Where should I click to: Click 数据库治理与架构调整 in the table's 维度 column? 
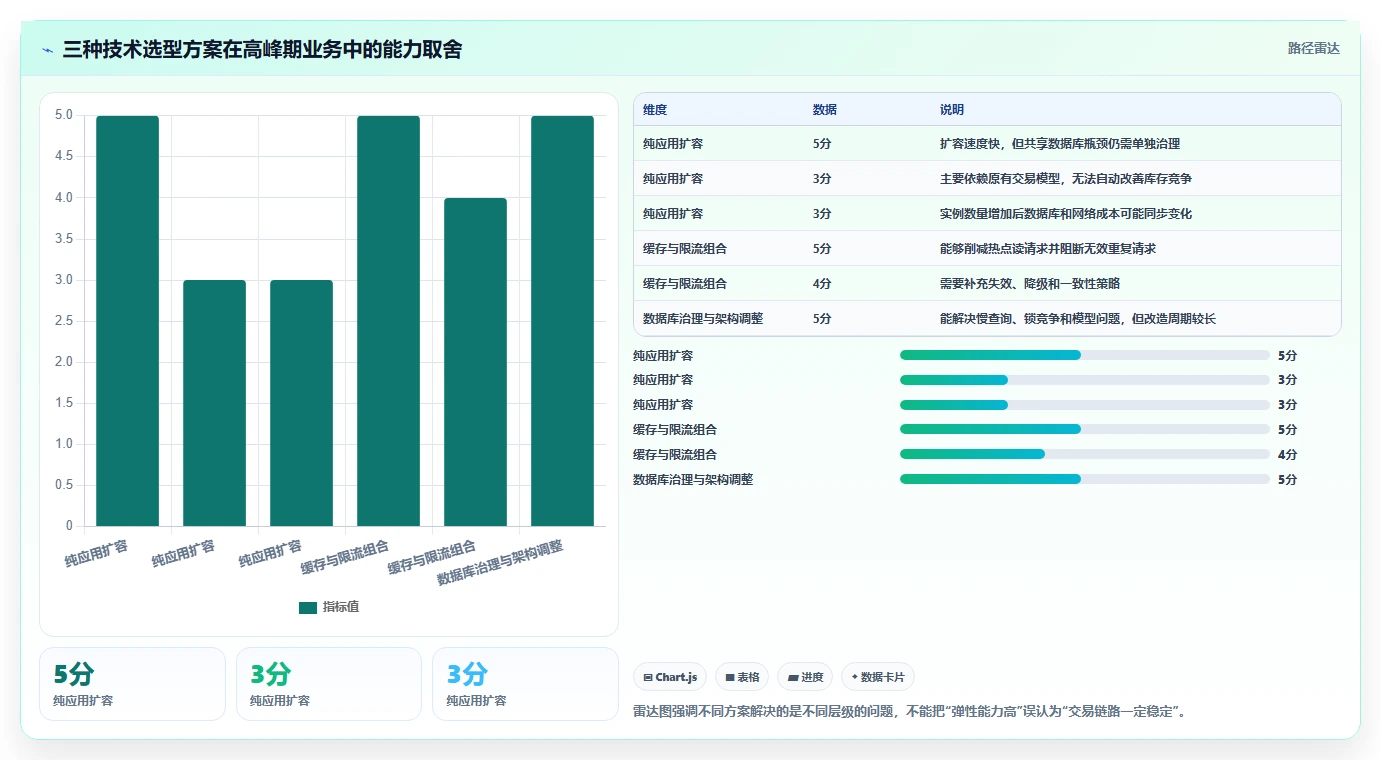(703, 319)
